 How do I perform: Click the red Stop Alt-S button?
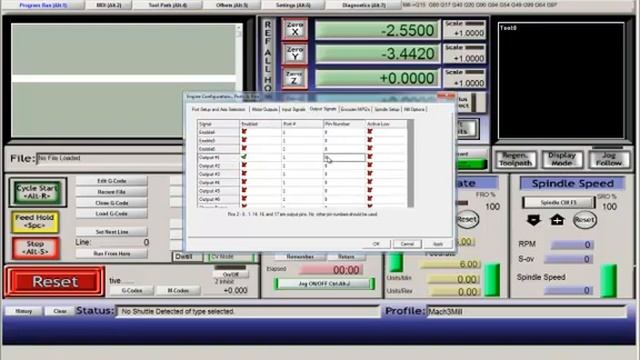click(x=36, y=248)
